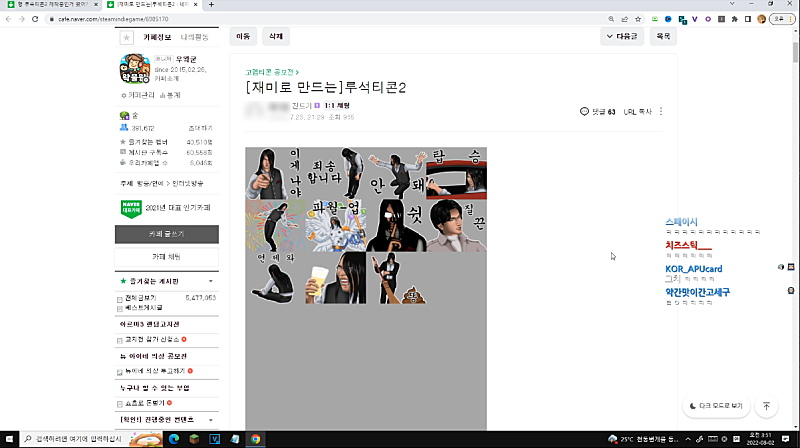
Task: Open the taskbar clock and date
Action: (760, 439)
